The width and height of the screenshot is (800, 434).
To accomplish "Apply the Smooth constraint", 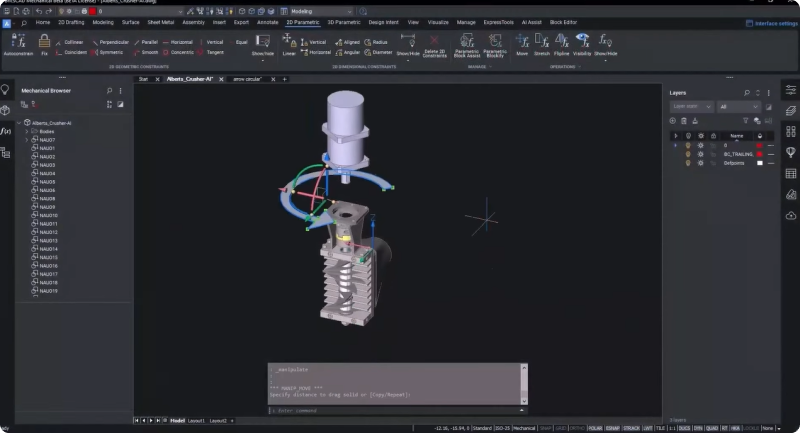I will coord(146,52).
